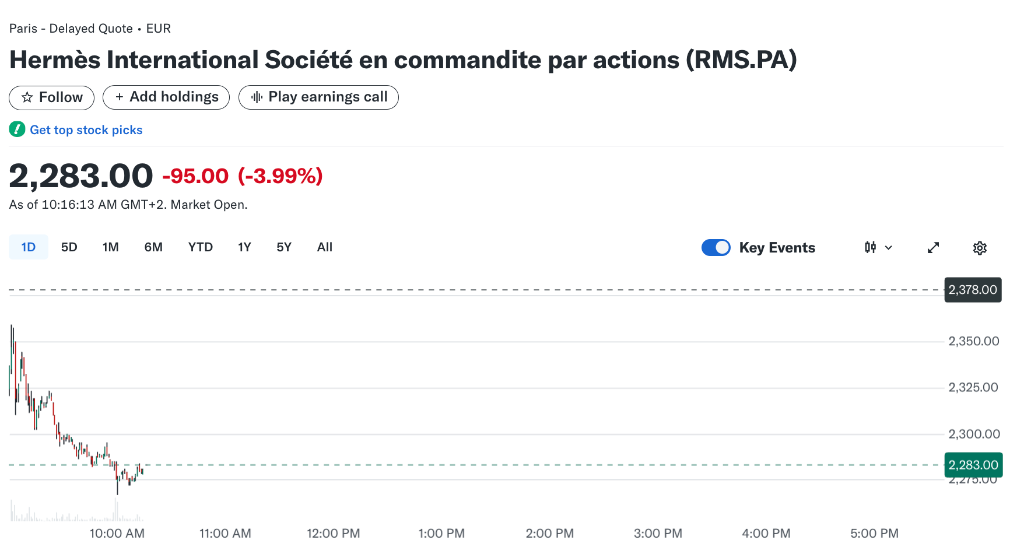Expand the chart type dropdown chevron

tap(889, 248)
